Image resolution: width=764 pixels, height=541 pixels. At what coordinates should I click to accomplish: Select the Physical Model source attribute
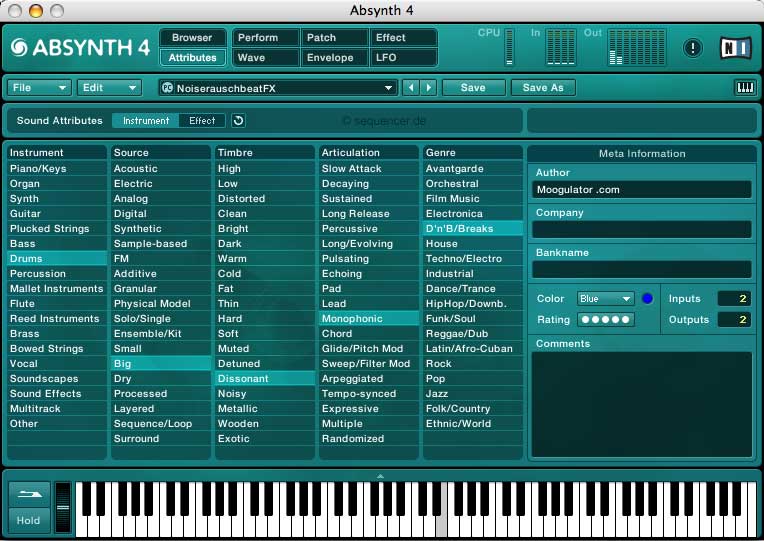point(161,304)
